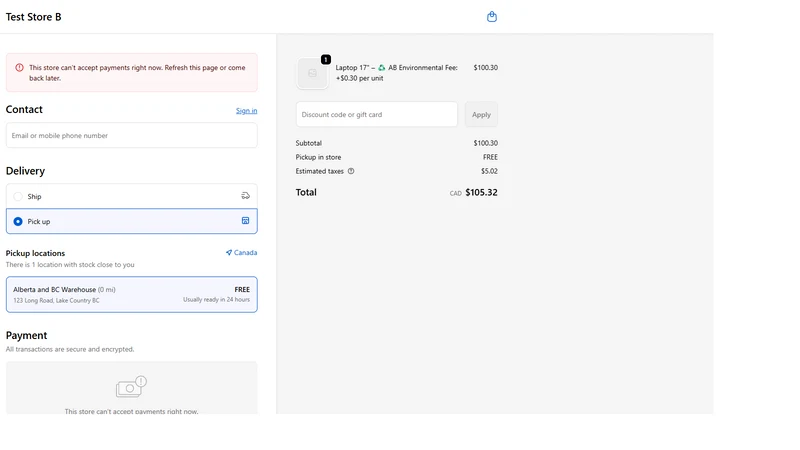Click the Contact heading
Image resolution: width=800 pixels, height=450 pixels.
(x=24, y=110)
